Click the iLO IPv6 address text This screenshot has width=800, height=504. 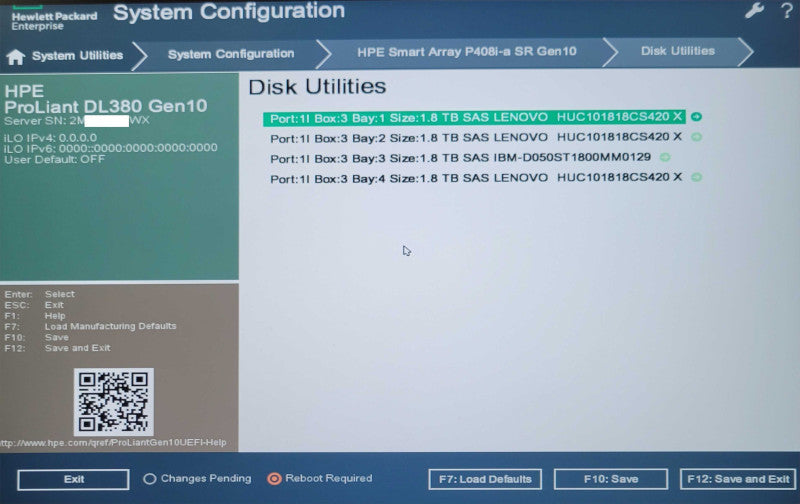[x=111, y=148]
